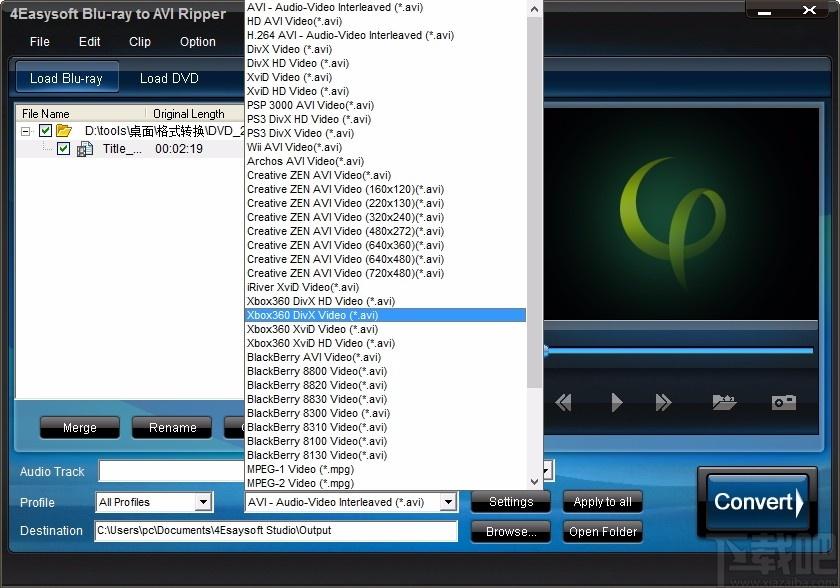Screen dimensions: 840x588
Task: Click the Merge button
Action: pyautogui.click(x=80, y=428)
